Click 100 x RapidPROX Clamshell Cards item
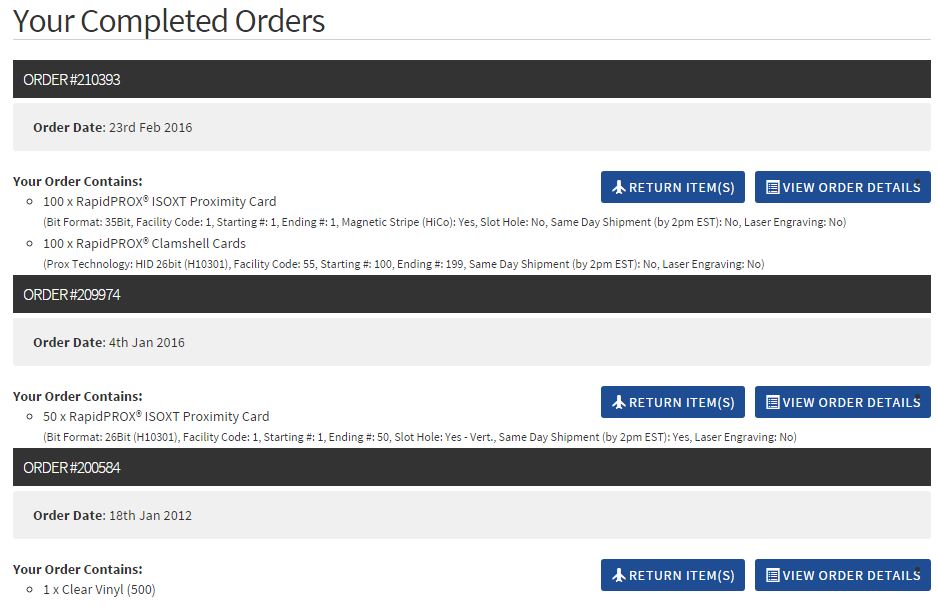The width and height of the screenshot is (938, 616). pyautogui.click(x=144, y=243)
